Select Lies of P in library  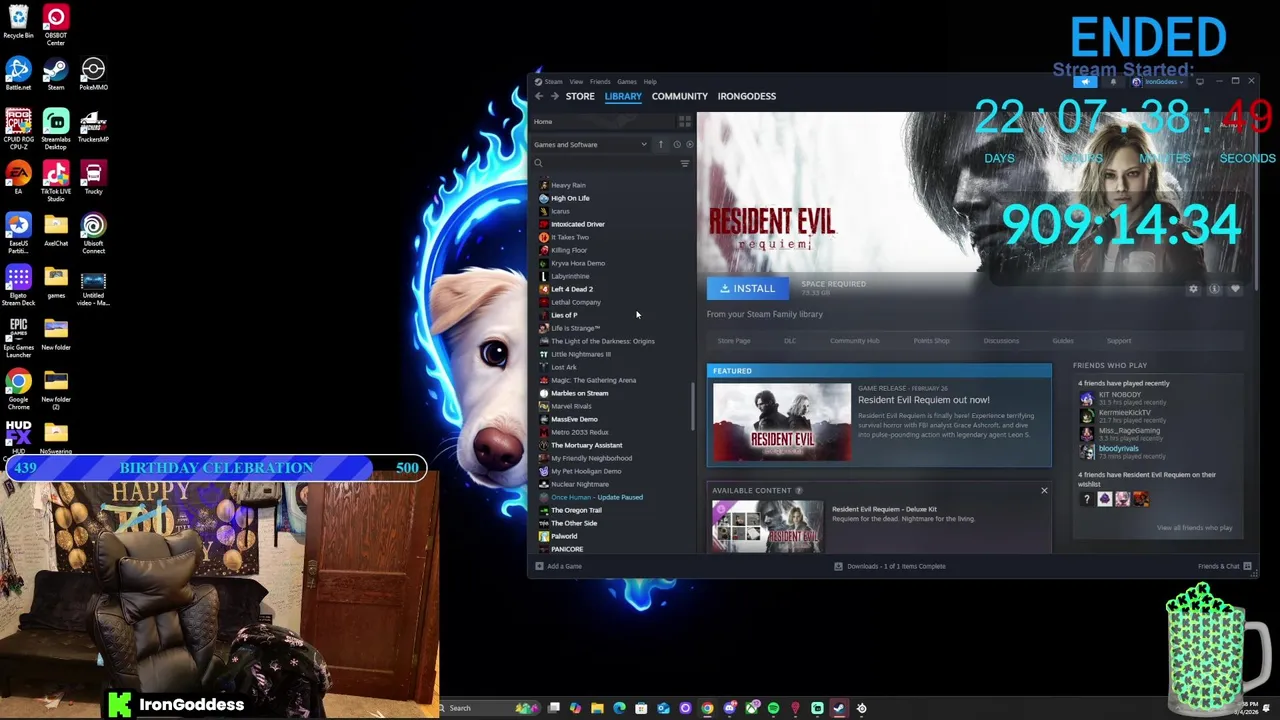(x=563, y=315)
